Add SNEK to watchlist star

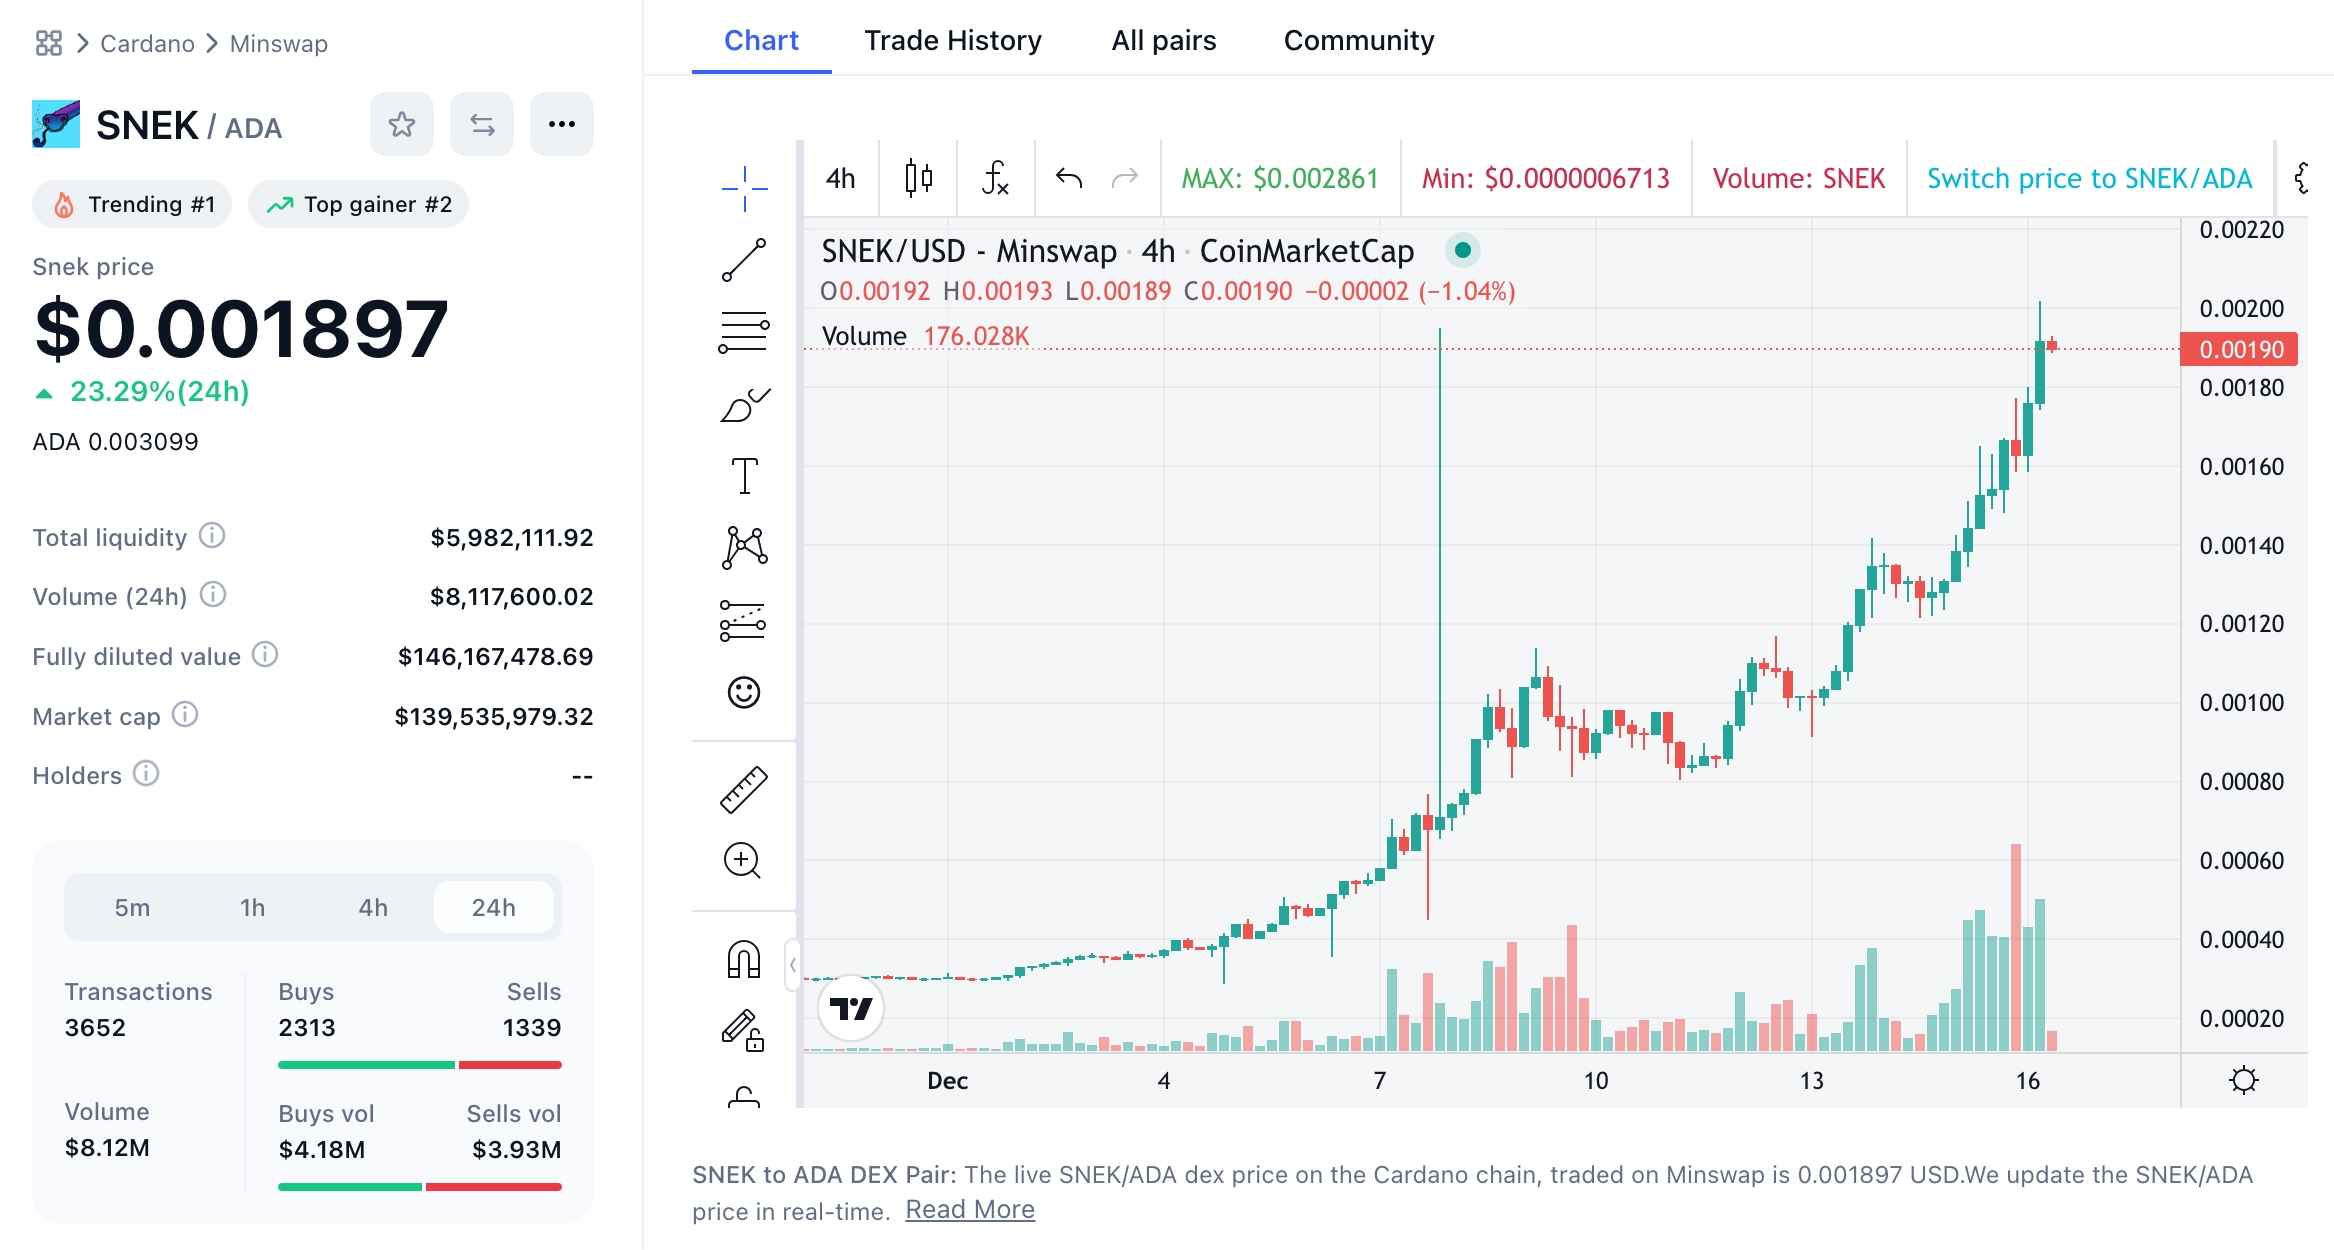(x=402, y=124)
